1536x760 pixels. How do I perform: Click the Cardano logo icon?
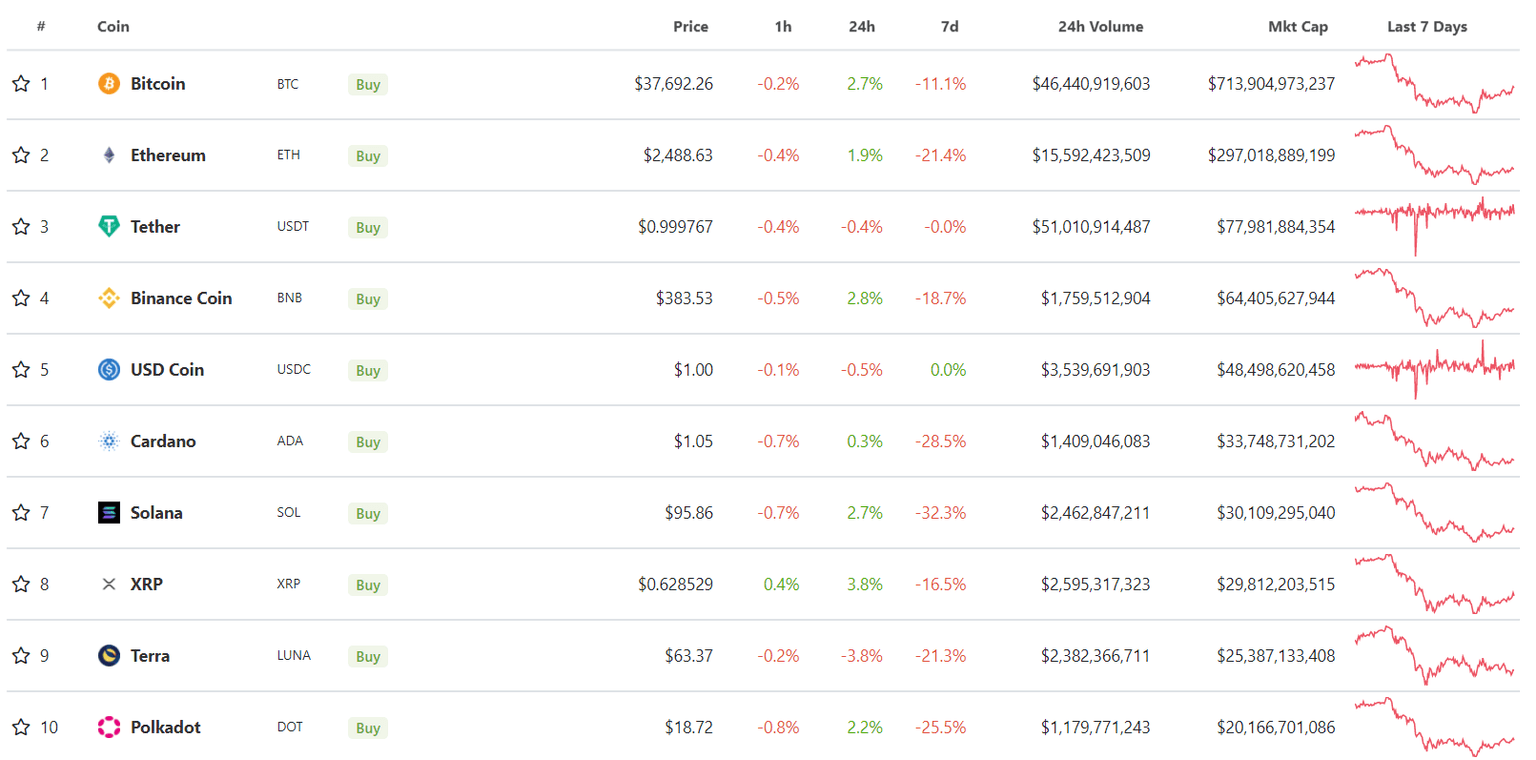109,441
